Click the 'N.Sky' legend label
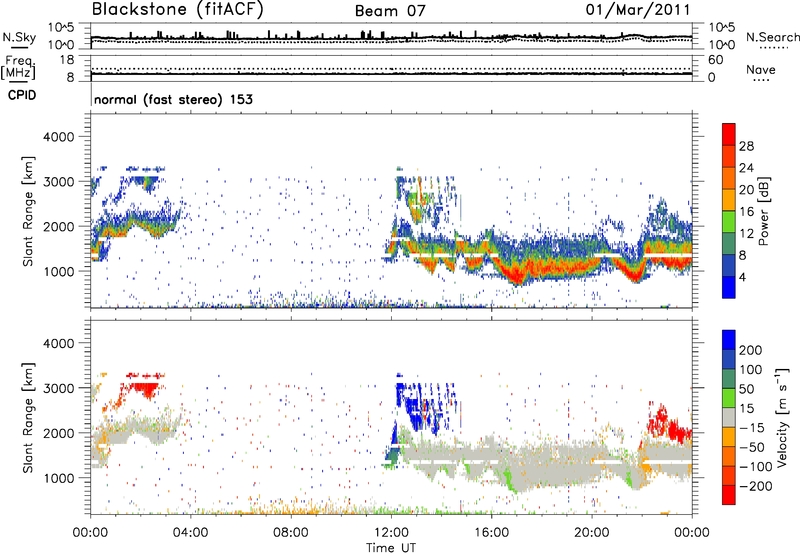Screen dimensions: 800x554 point(19,37)
